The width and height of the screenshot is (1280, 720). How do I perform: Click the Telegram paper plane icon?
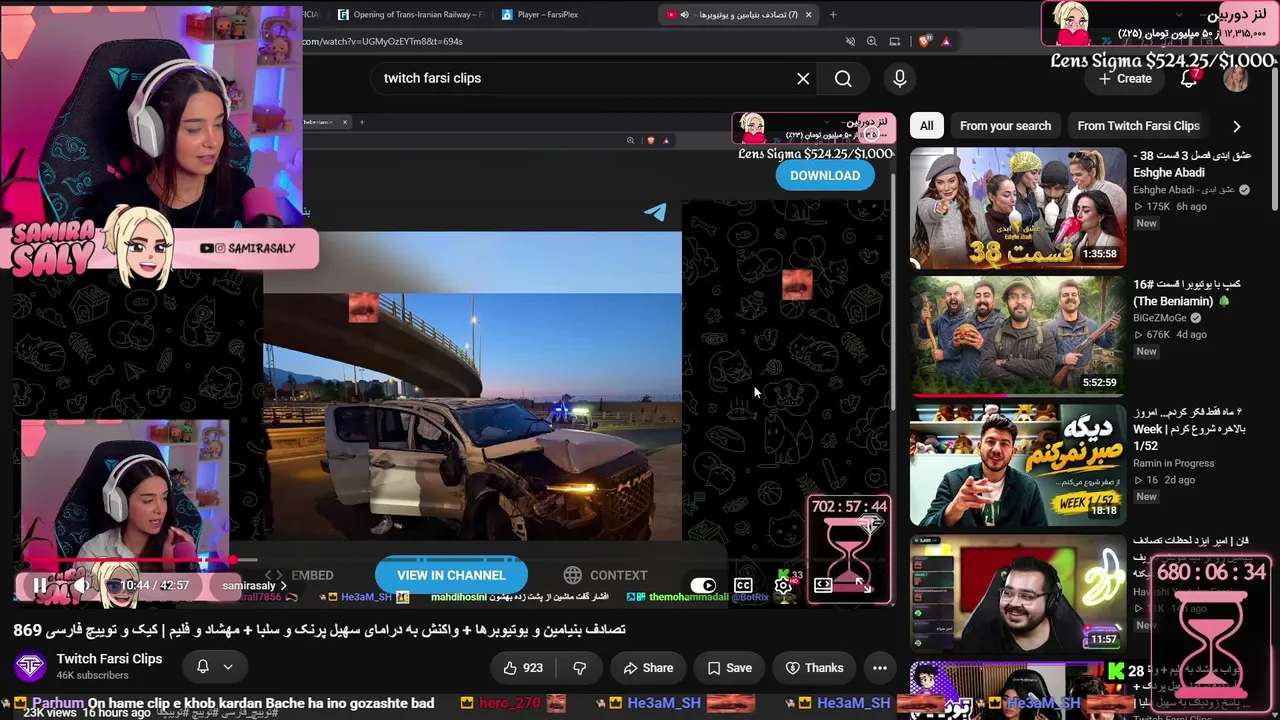click(x=655, y=211)
